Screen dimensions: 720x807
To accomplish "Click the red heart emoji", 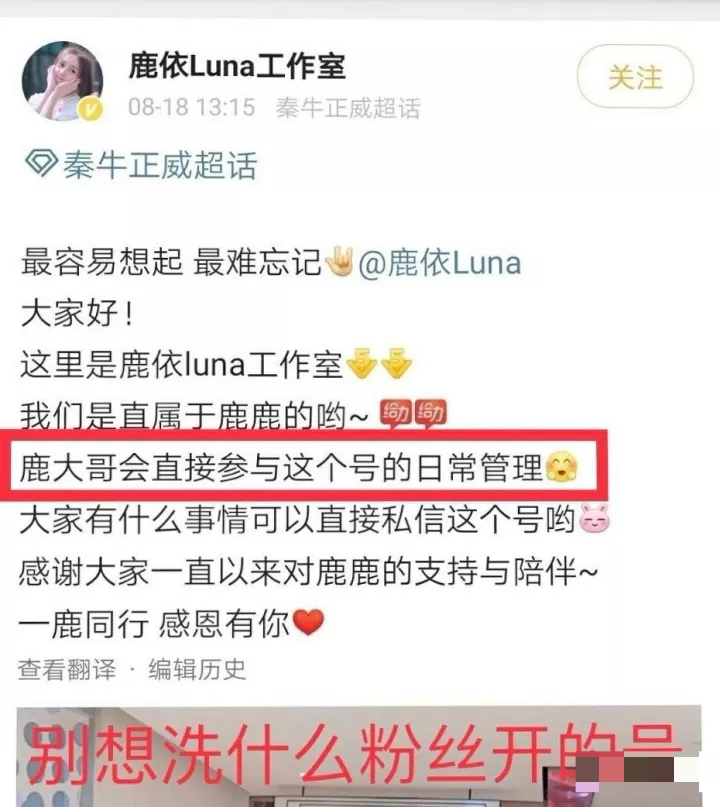I will pos(308,622).
